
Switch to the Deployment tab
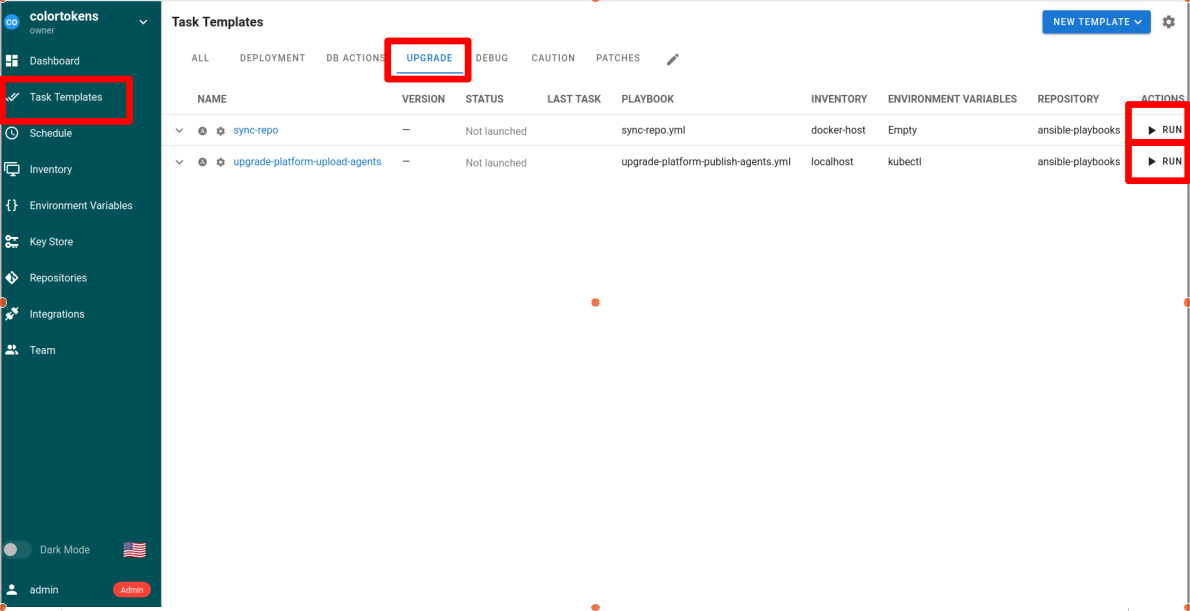tap(272, 58)
